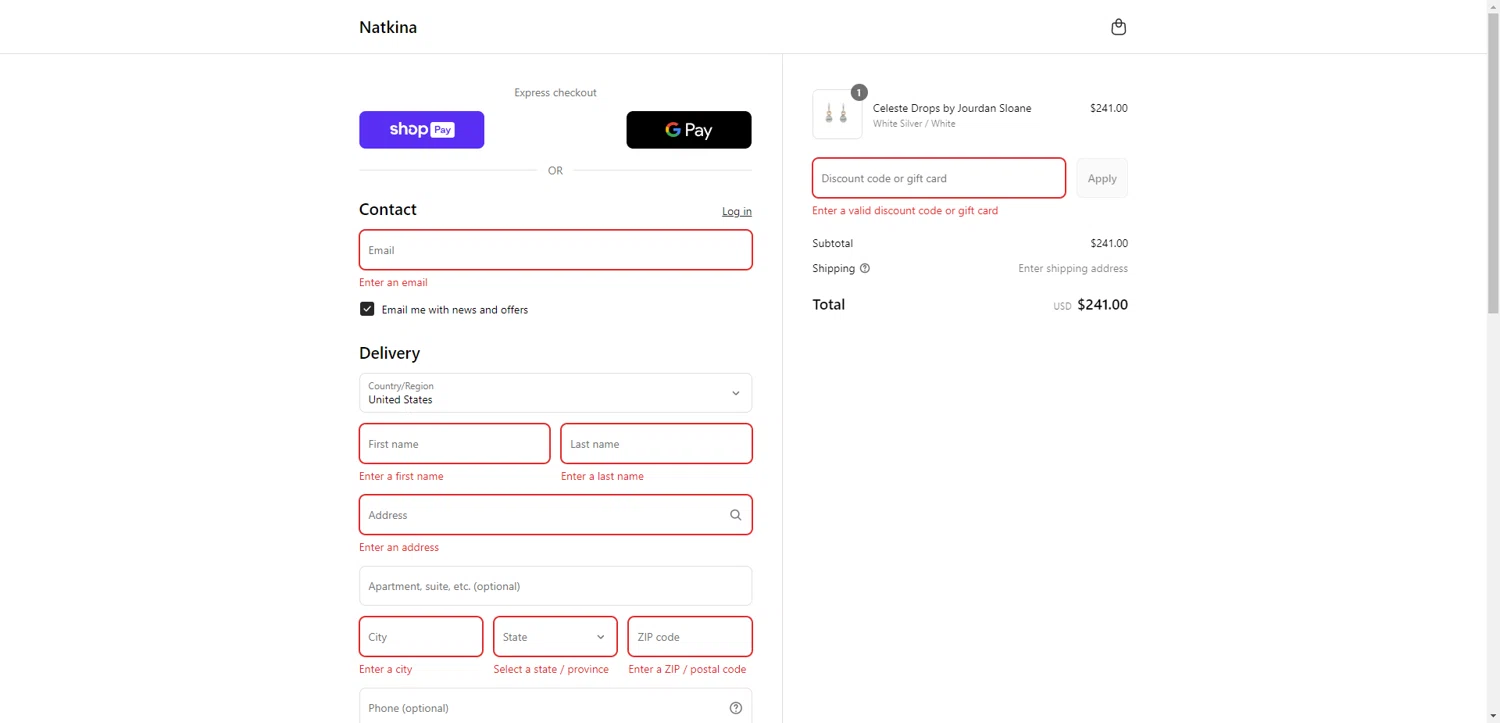The height and width of the screenshot is (723, 1500).
Task: Focus the First name field
Action: pos(454,444)
